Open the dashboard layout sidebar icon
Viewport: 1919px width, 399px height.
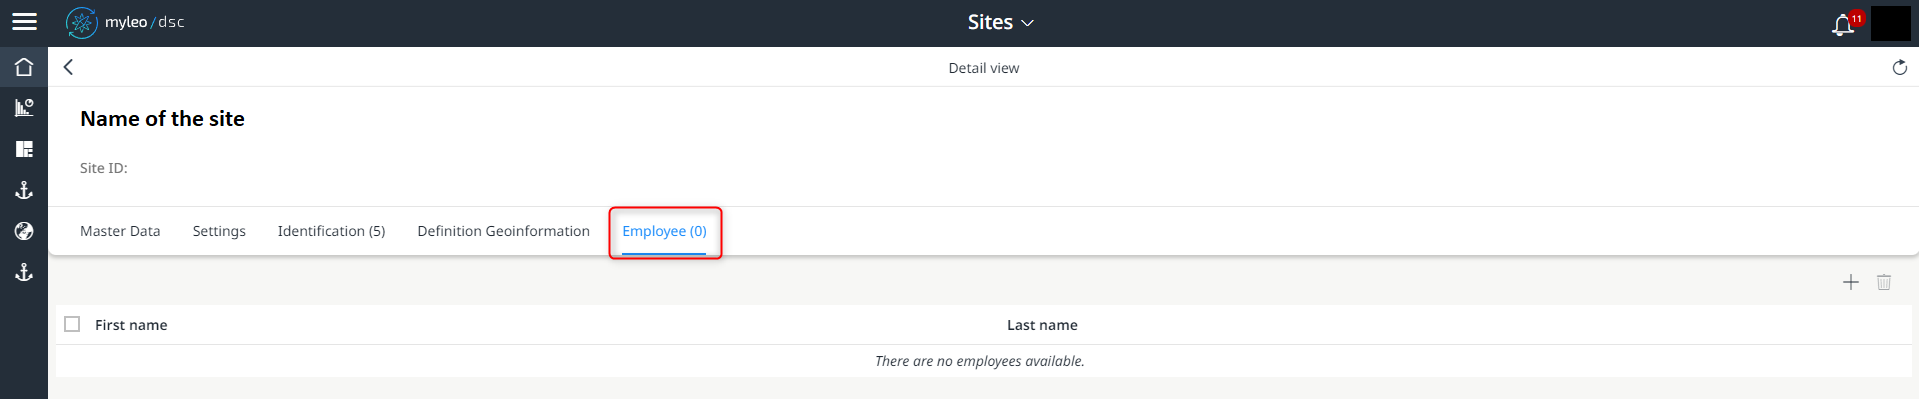(x=24, y=149)
